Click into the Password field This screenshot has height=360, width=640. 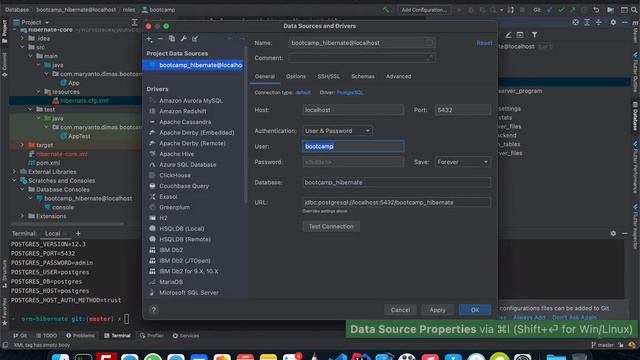353,162
